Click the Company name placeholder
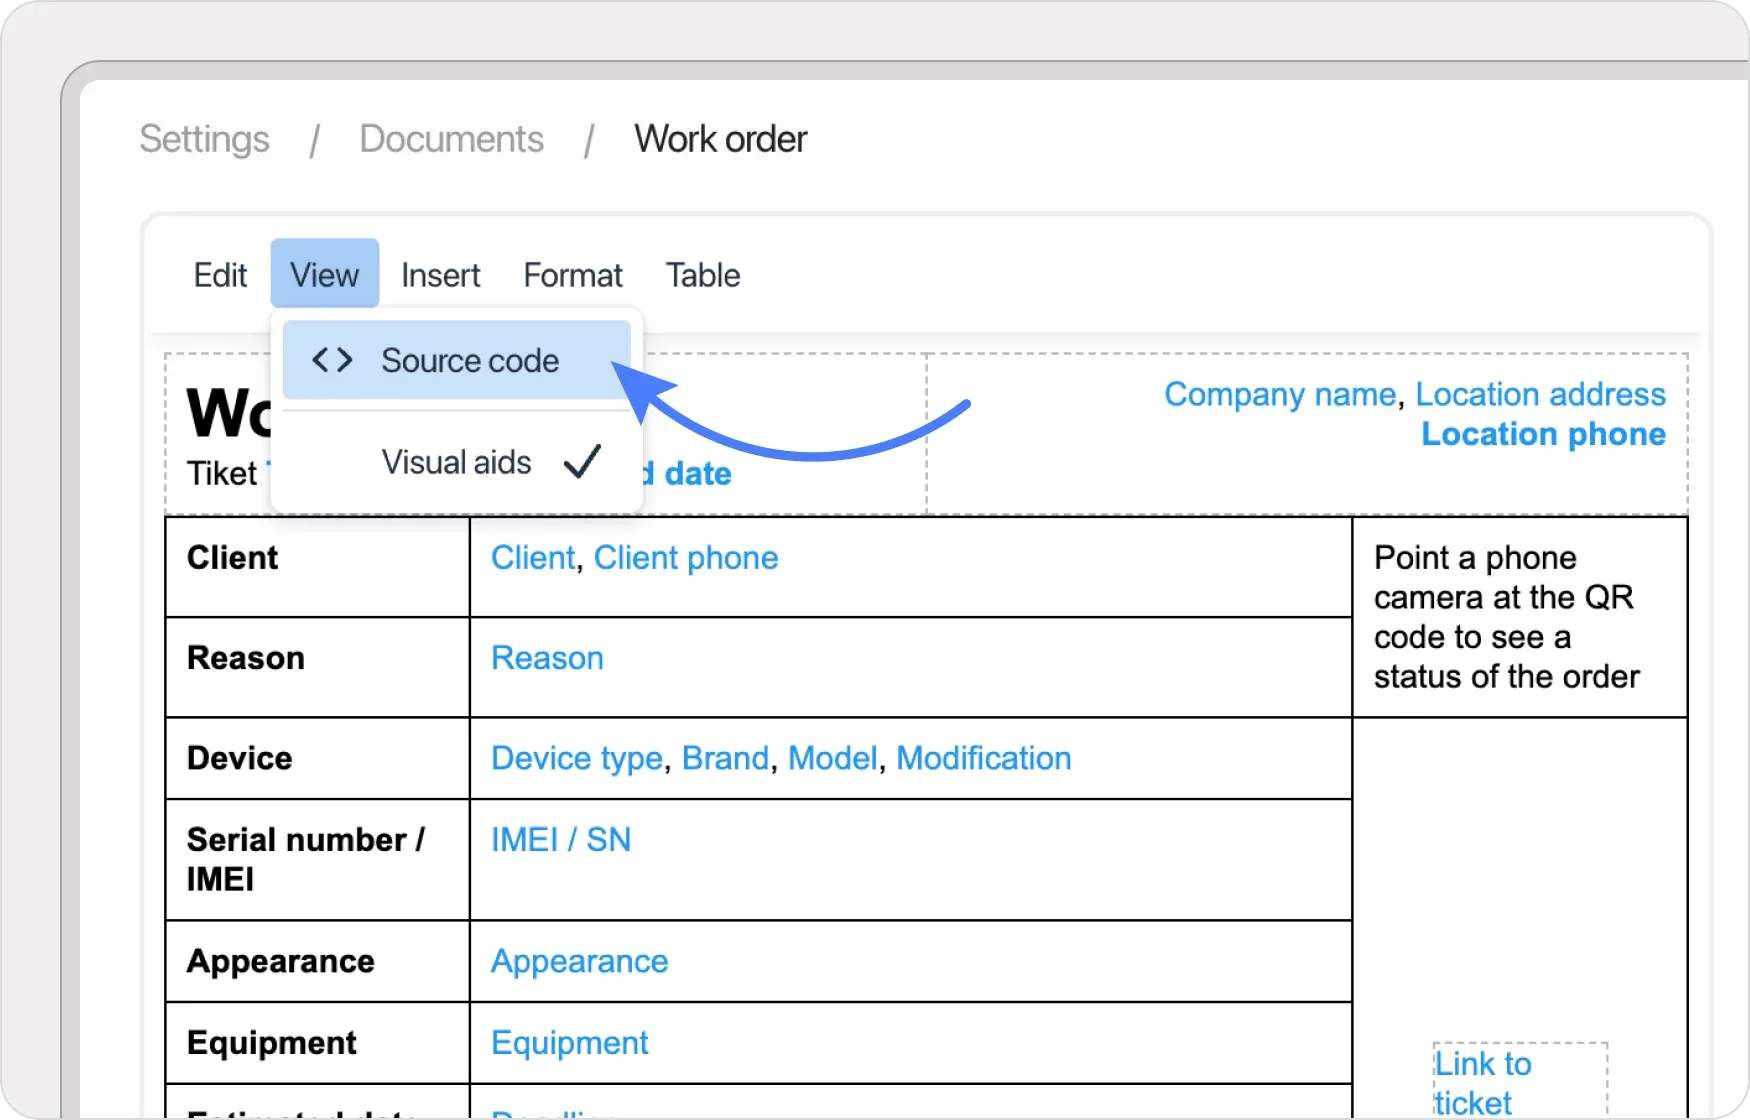 tap(1279, 394)
